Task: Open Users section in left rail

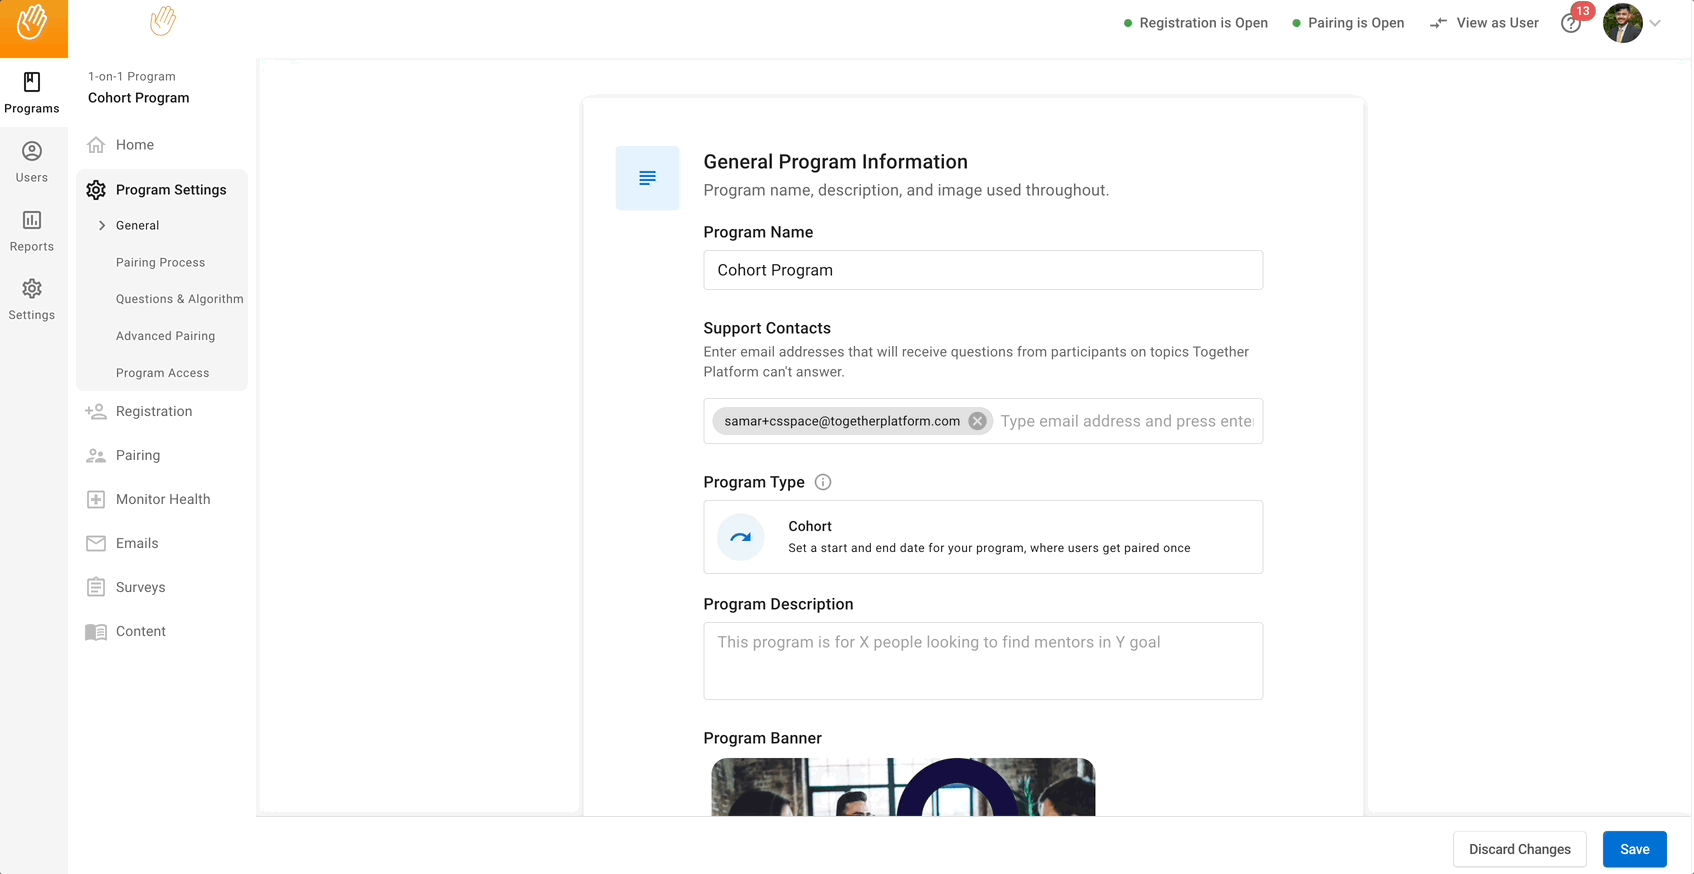Action: [x=32, y=162]
